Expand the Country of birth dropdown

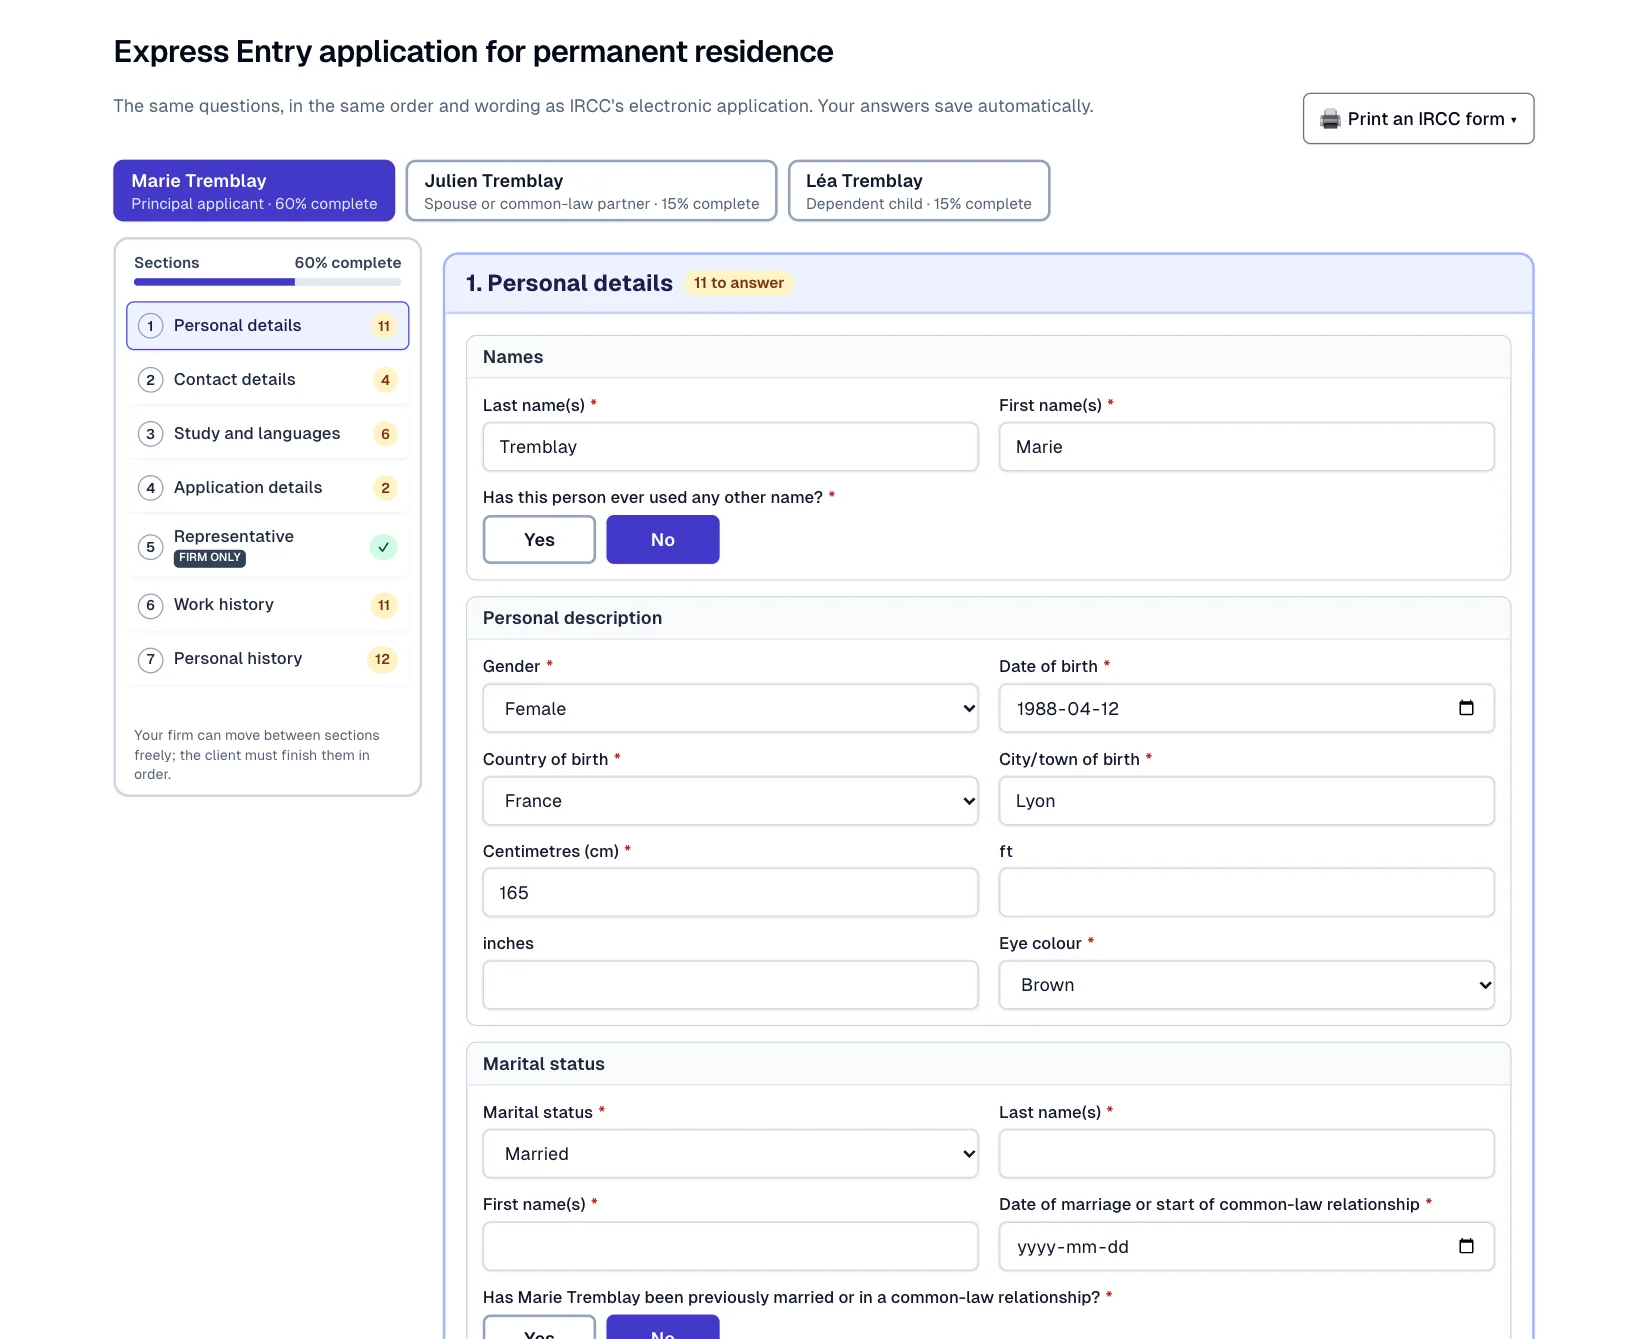[x=731, y=801]
